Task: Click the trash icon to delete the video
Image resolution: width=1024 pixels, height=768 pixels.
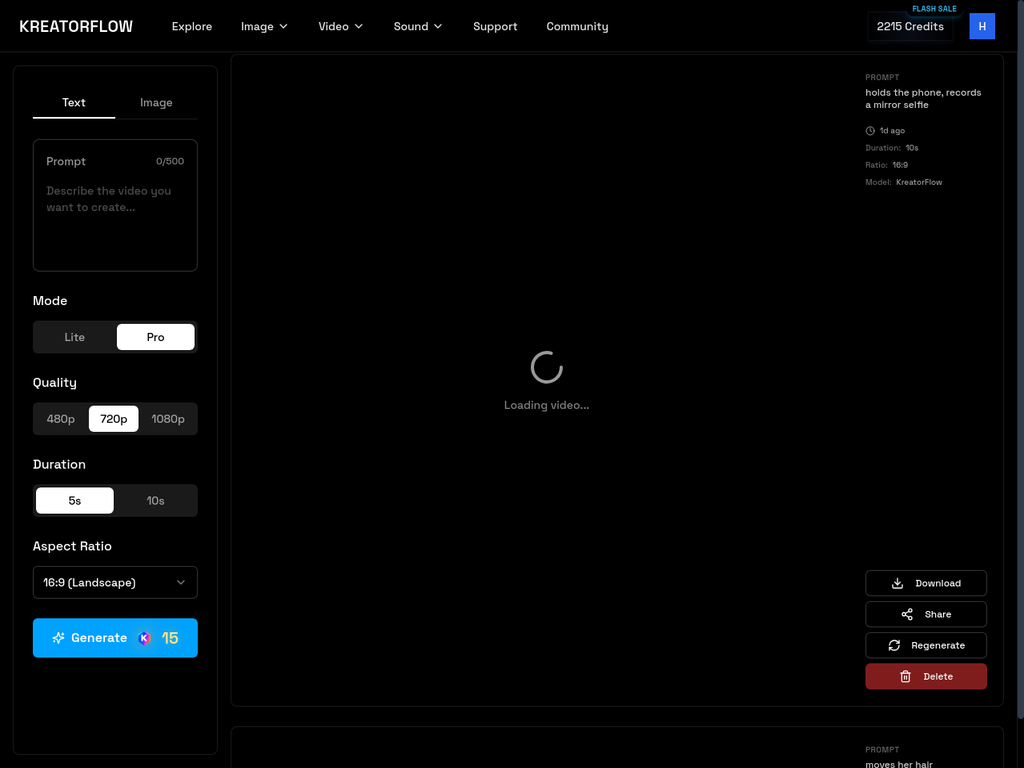Action: pyautogui.click(x=904, y=676)
